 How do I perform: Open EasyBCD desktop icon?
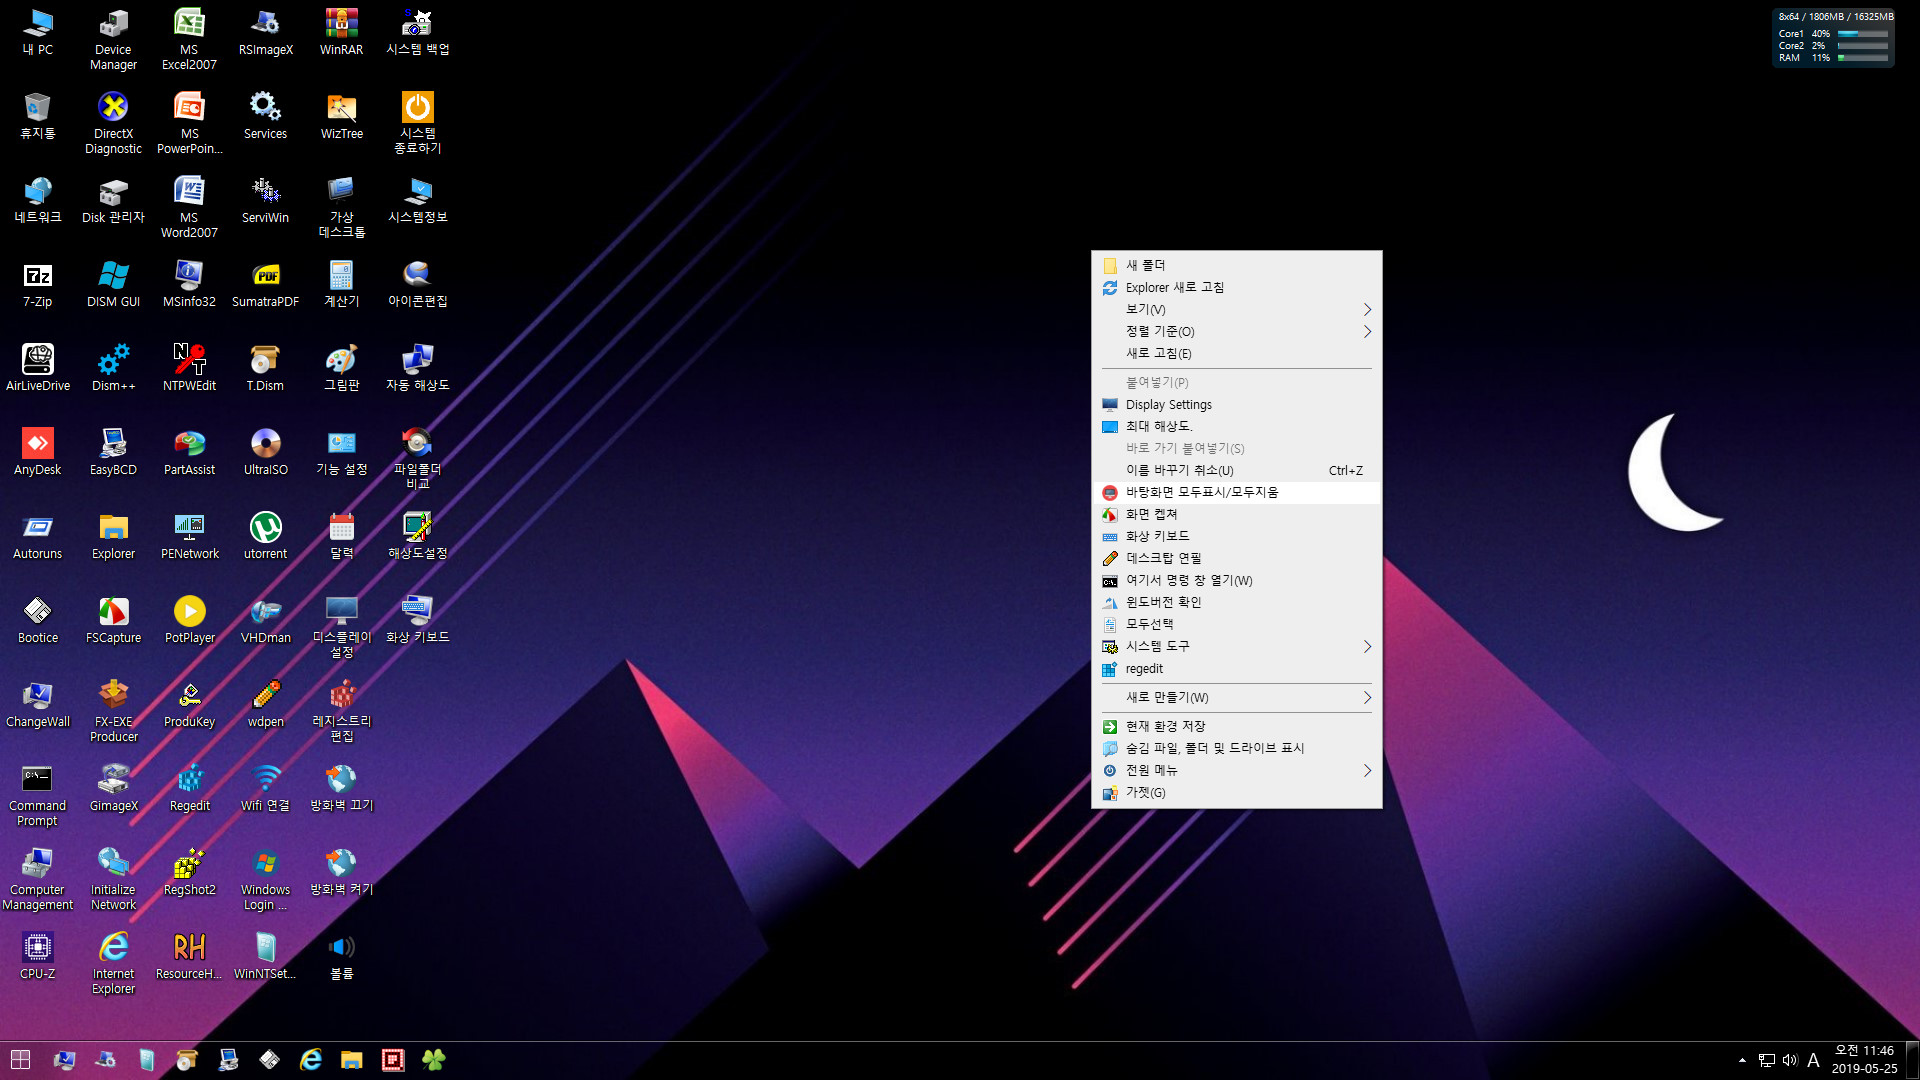113,453
